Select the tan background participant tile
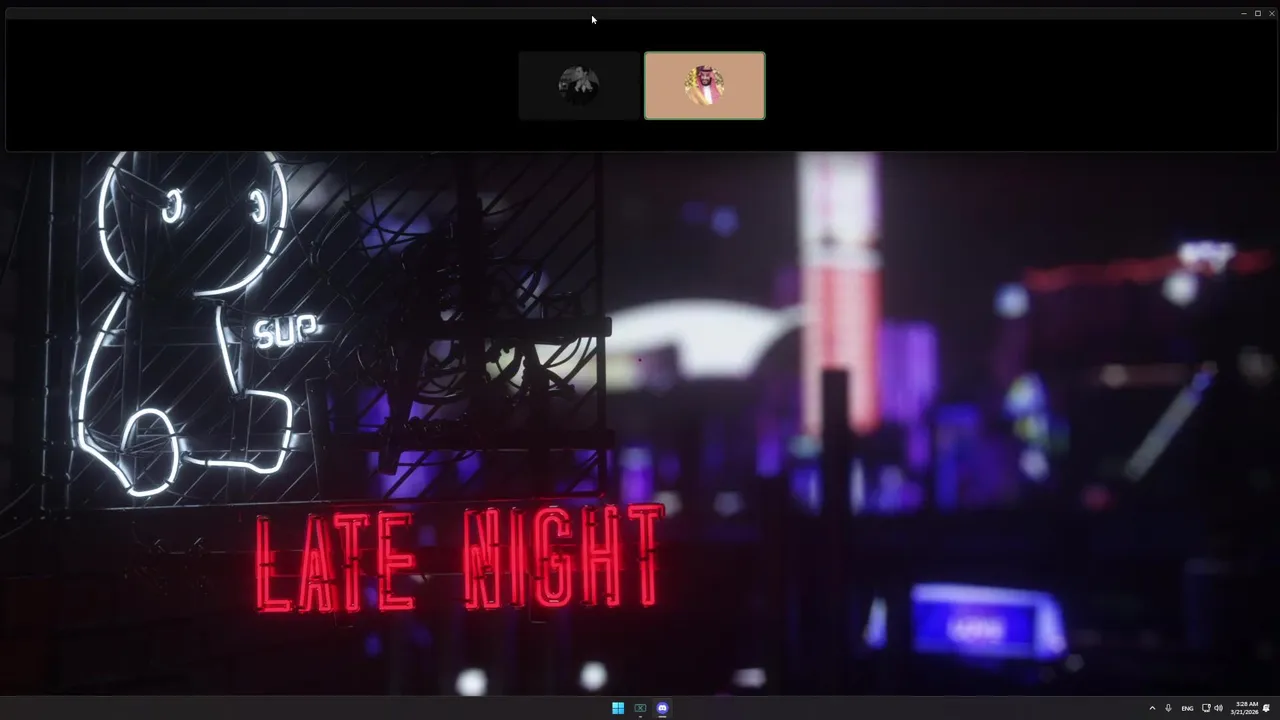This screenshot has height=720, width=1280. pos(705,86)
